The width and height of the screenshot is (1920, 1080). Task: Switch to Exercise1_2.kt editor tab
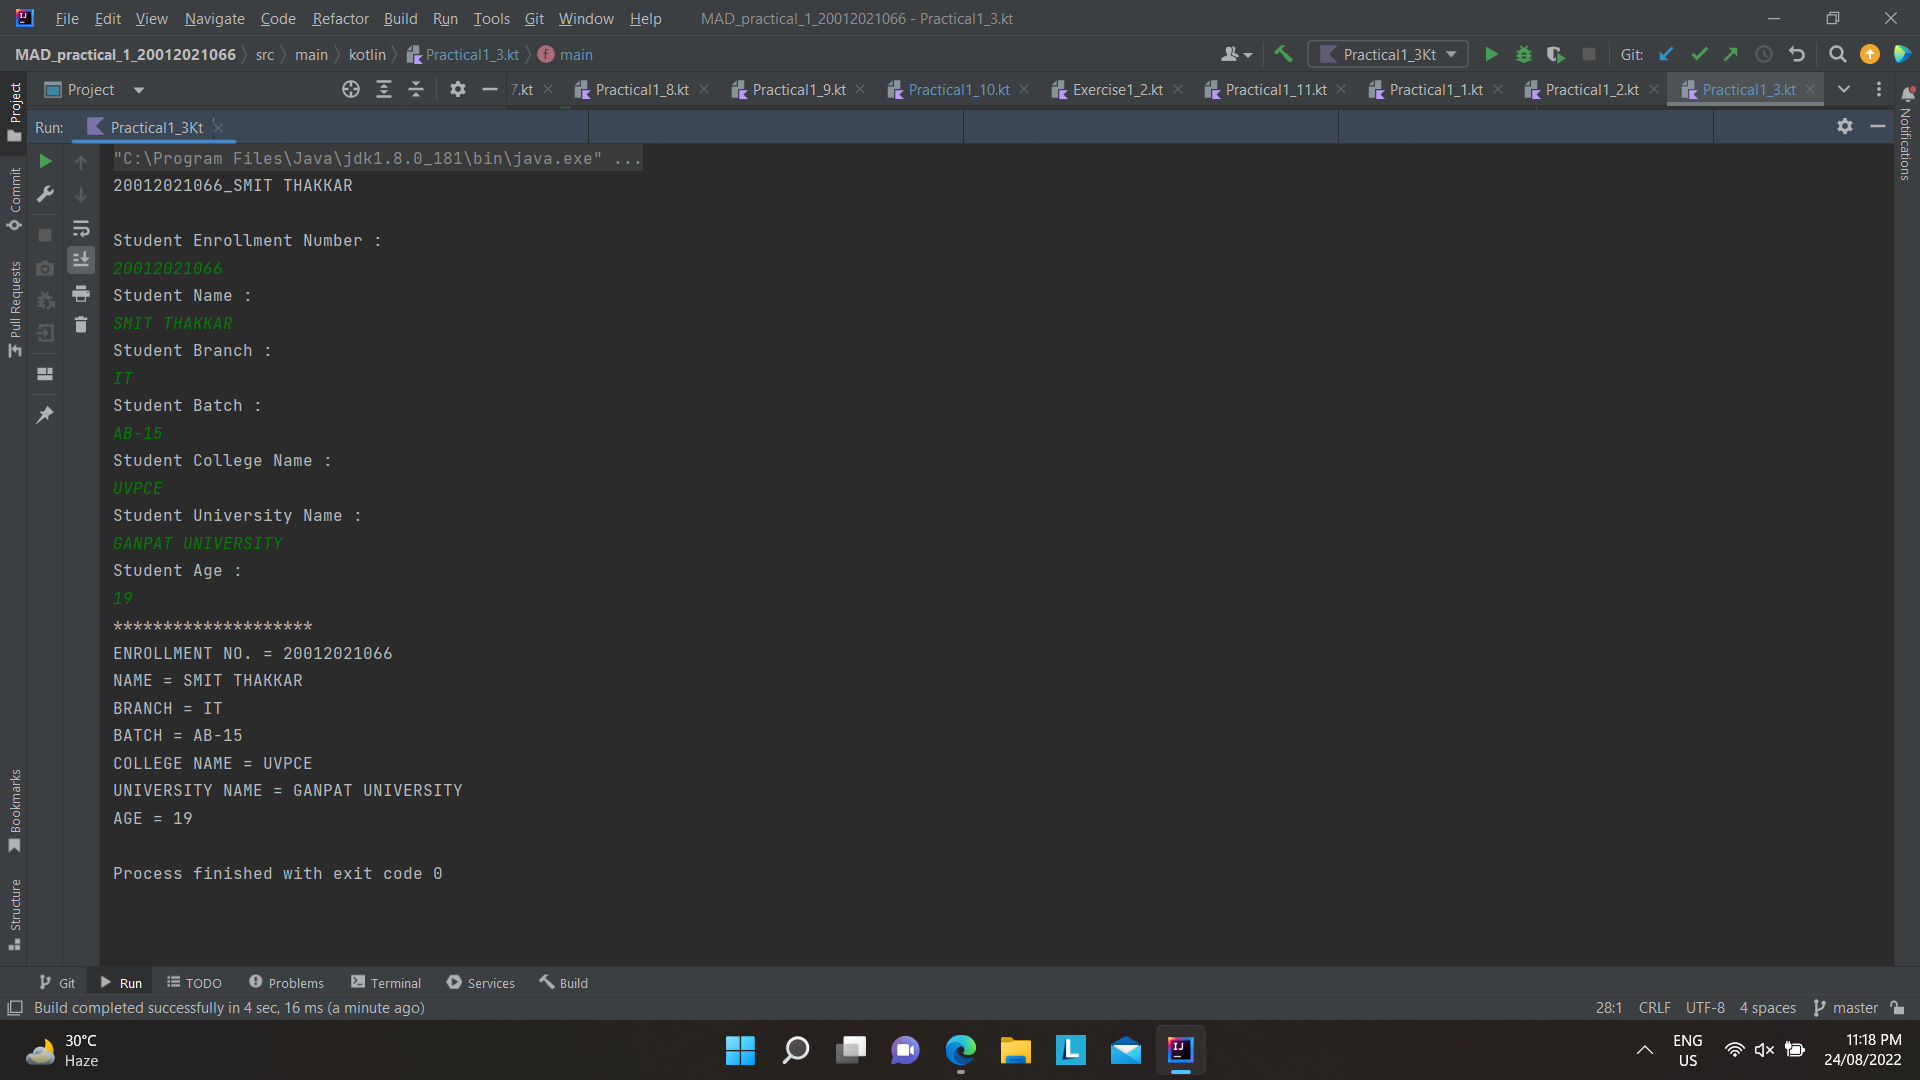(1117, 90)
